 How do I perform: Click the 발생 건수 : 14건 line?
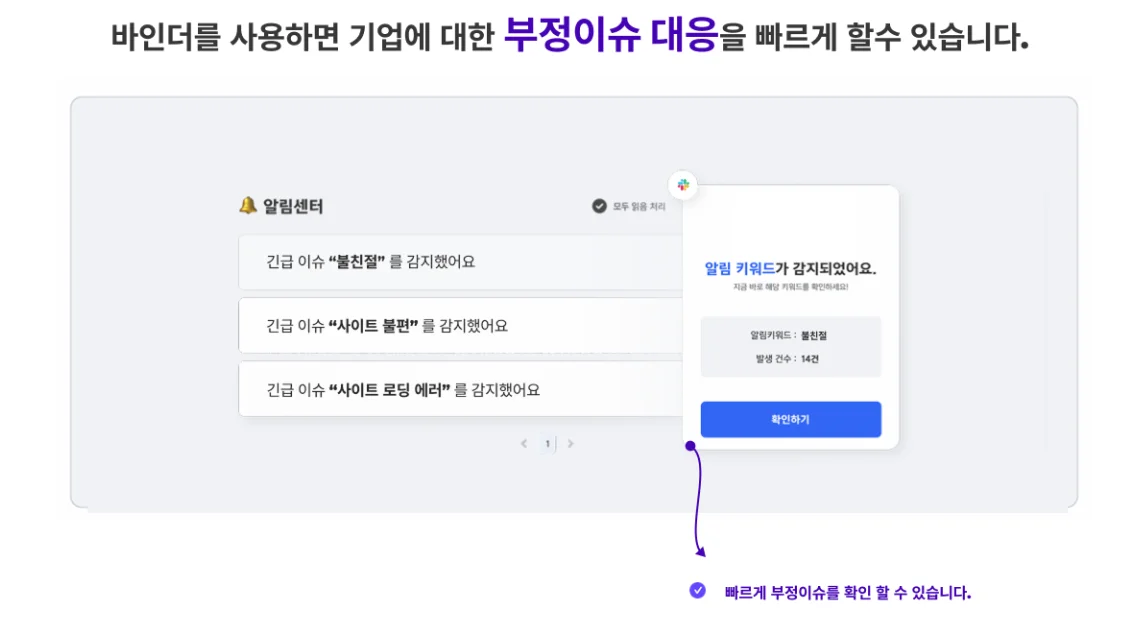click(789, 359)
